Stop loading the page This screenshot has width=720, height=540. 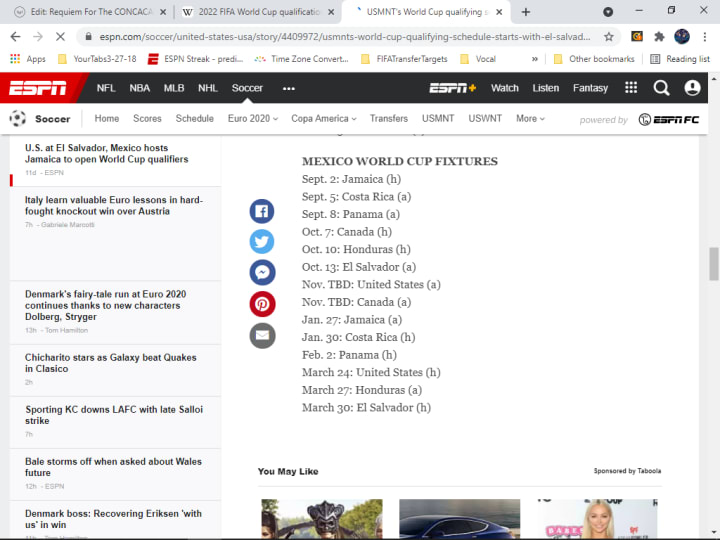click(60, 37)
